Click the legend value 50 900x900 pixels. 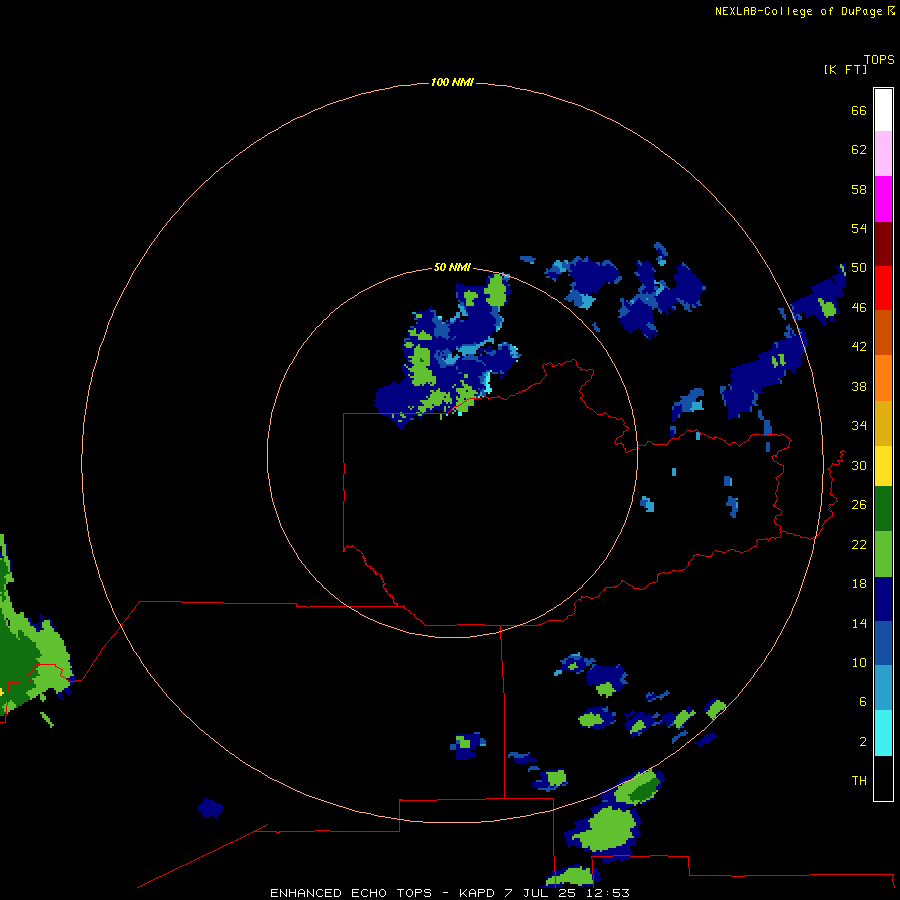coord(859,268)
